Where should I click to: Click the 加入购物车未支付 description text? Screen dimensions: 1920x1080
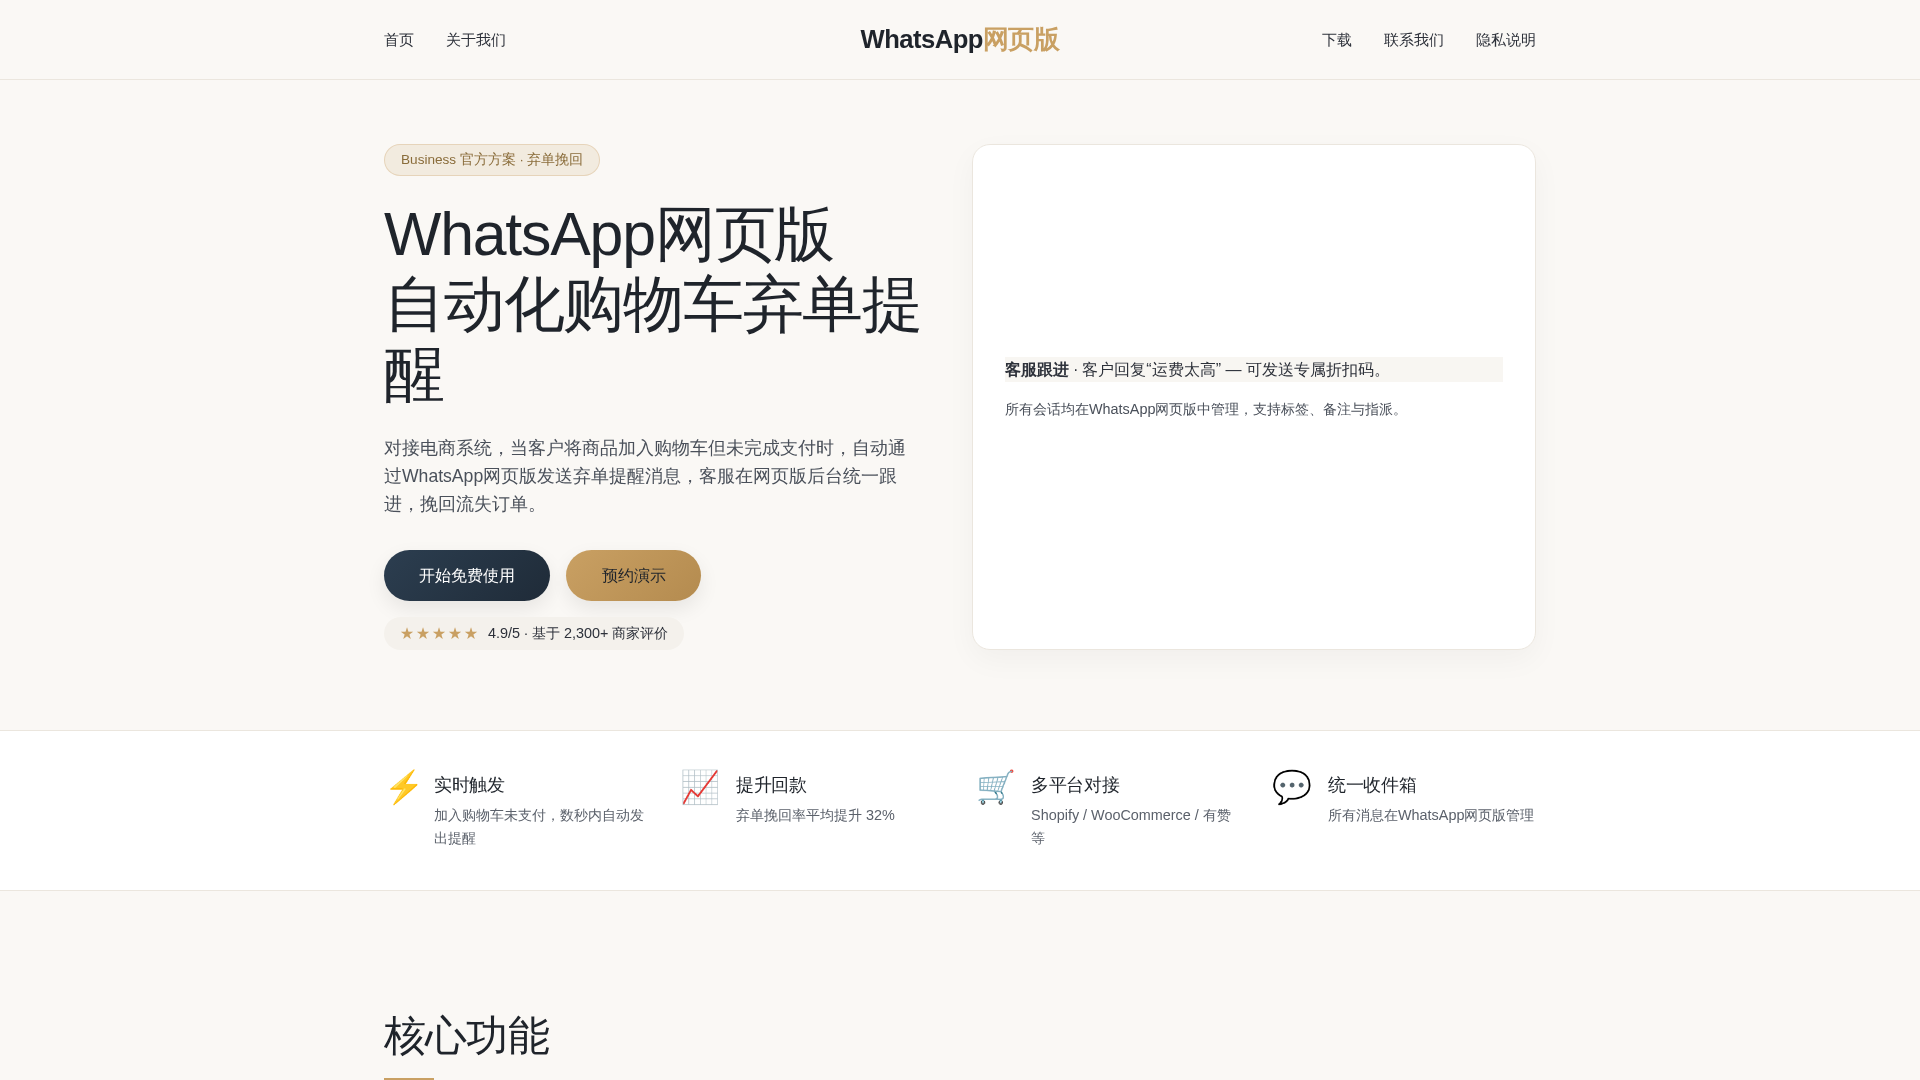coord(539,827)
